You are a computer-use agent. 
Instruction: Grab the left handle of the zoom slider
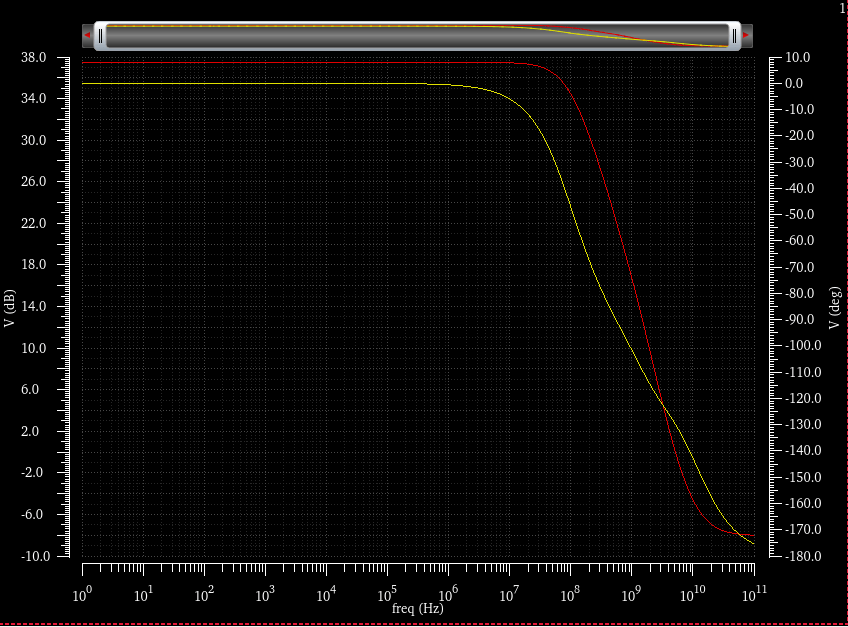(x=101, y=36)
